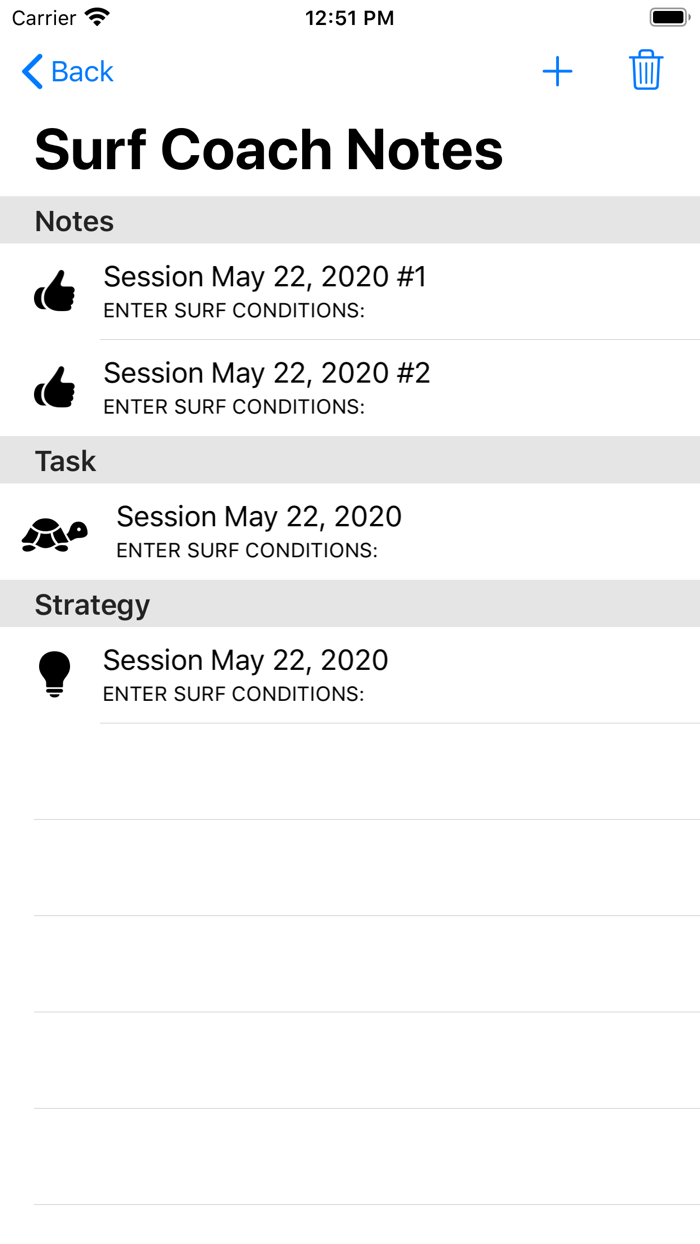700x1244 pixels.
Task: Select the Task section header
Action: tap(66, 461)
